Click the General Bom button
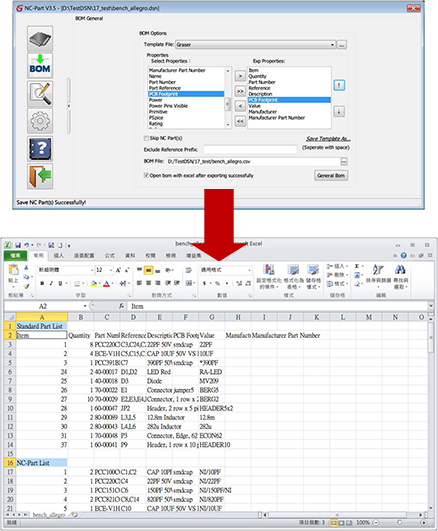The width and height of the screenshot is (438, 531). click(x=331, y=175)
